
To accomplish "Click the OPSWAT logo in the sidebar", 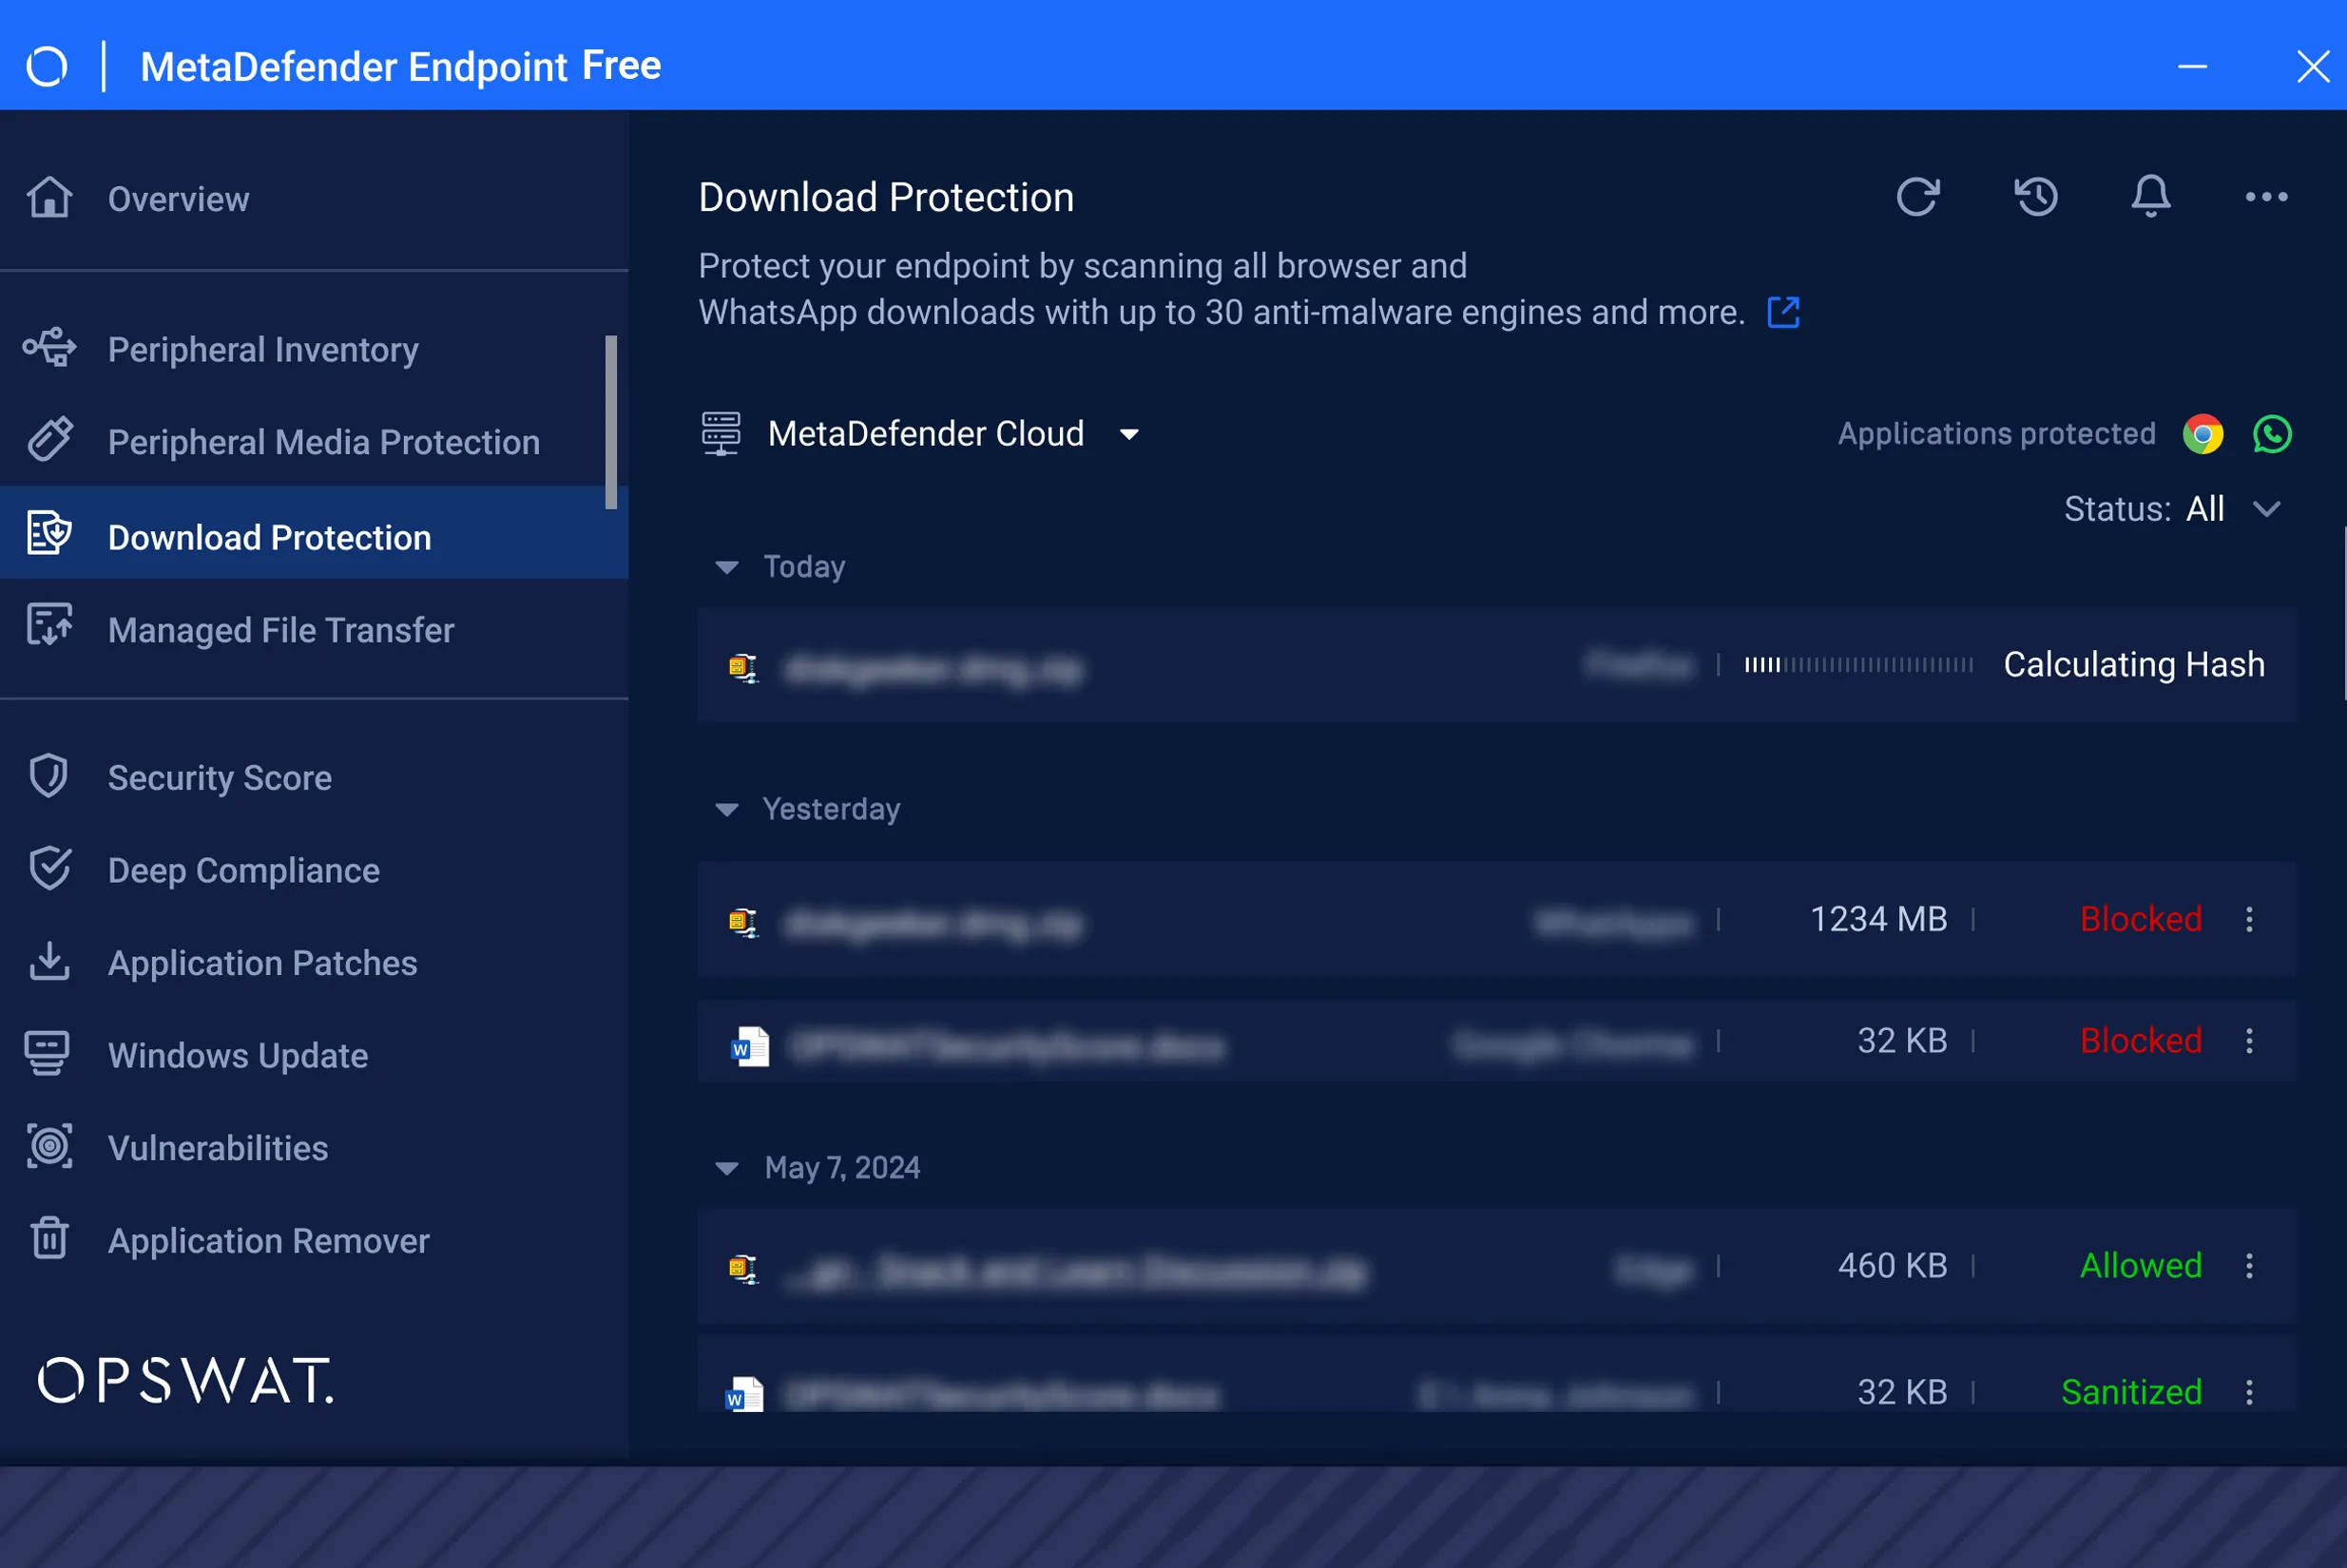I will pyautogui.click(x=186, y=1381).
